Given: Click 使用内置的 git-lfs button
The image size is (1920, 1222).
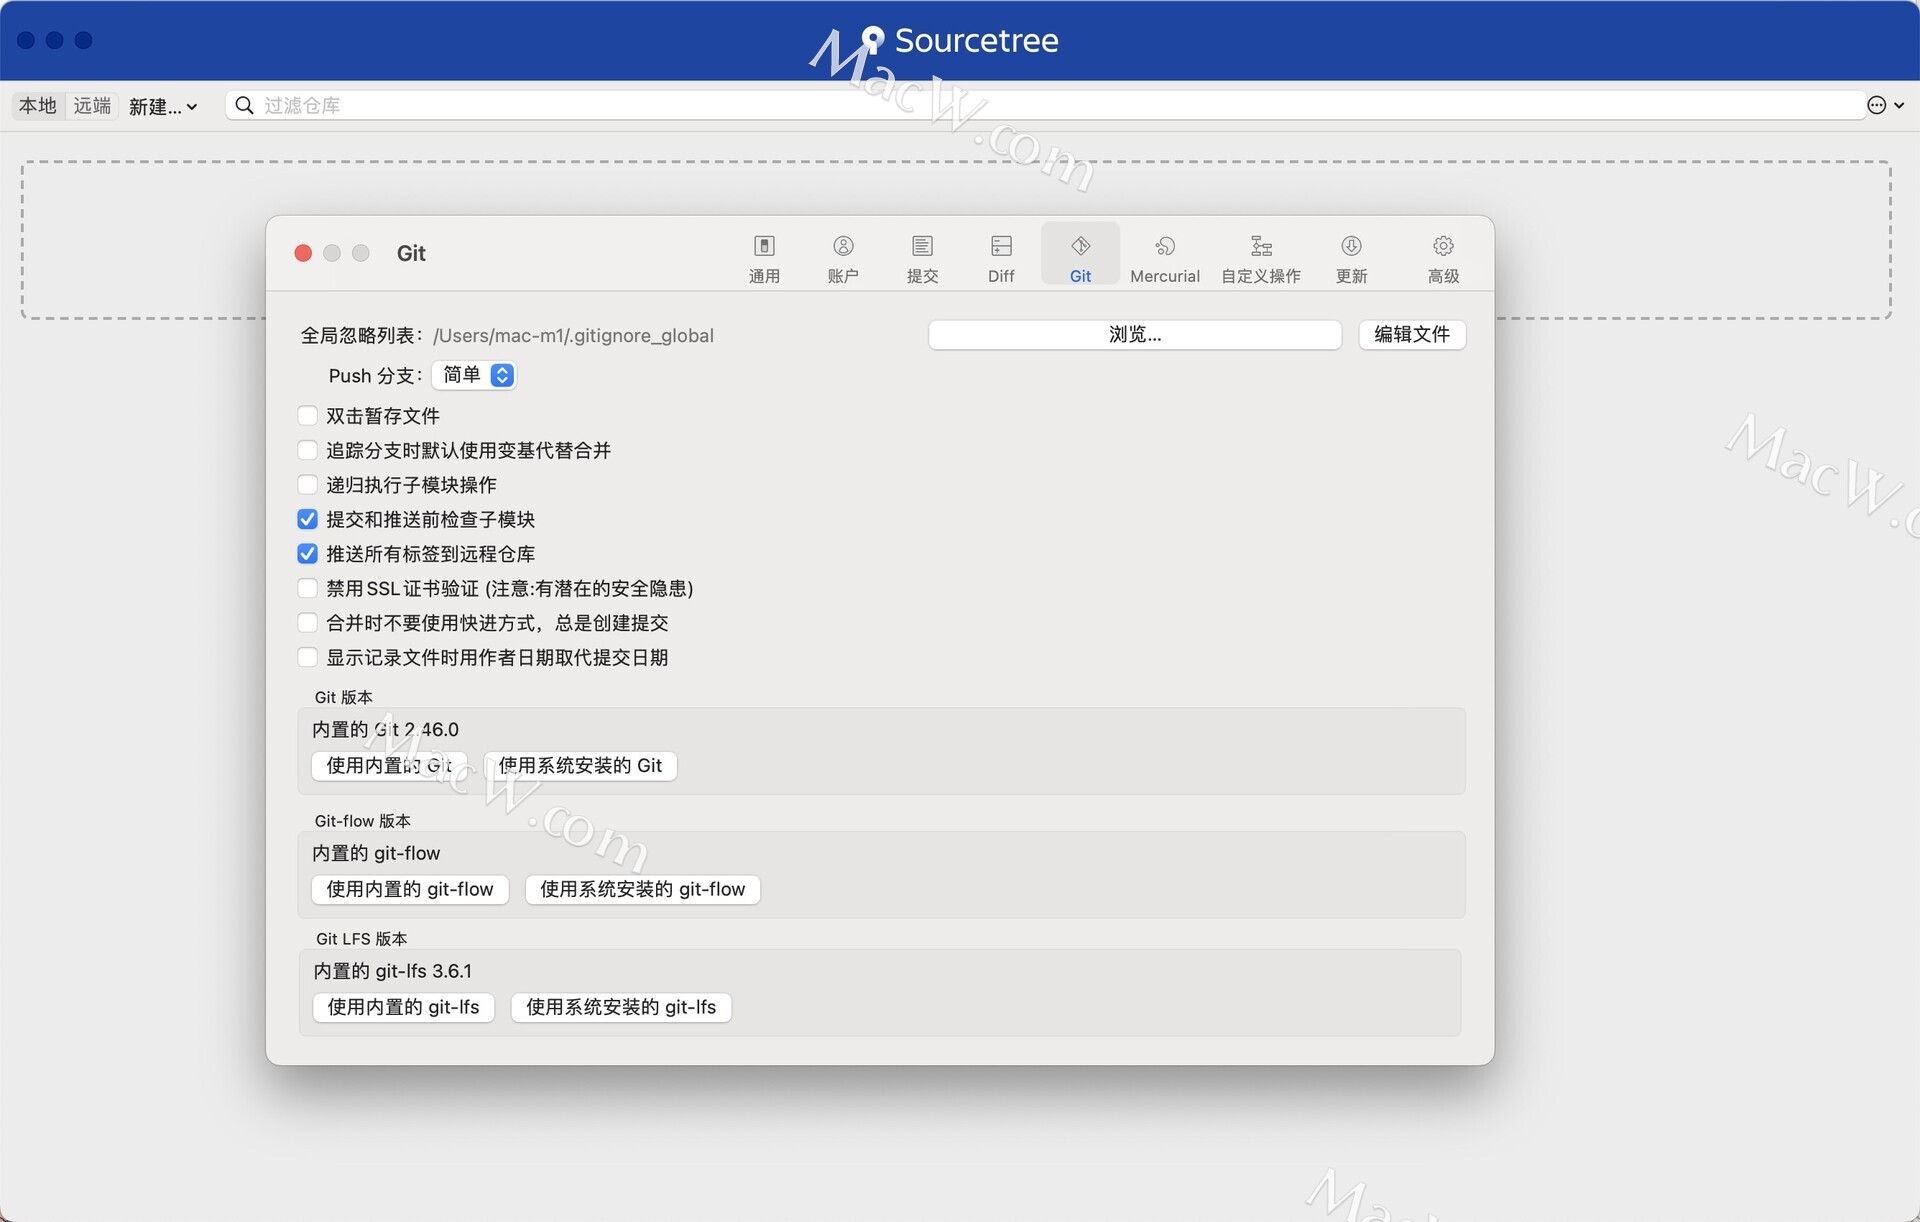Looking at the screenshot, I should pos(404,1007).
